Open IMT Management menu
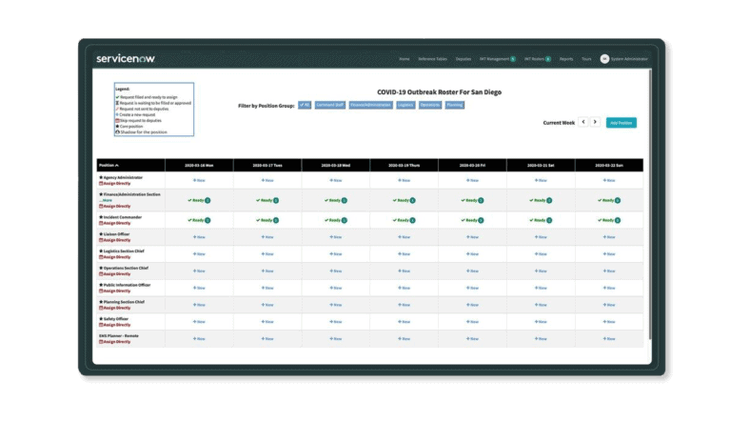 pos(497,59)
